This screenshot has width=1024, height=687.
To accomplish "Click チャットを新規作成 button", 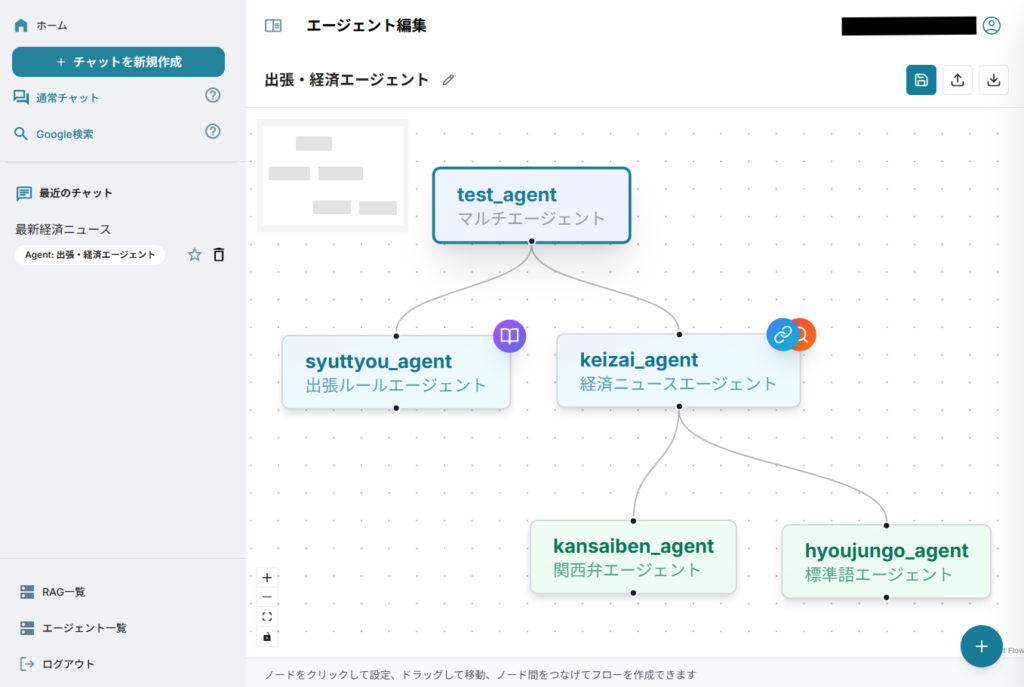I will [118, 62].
